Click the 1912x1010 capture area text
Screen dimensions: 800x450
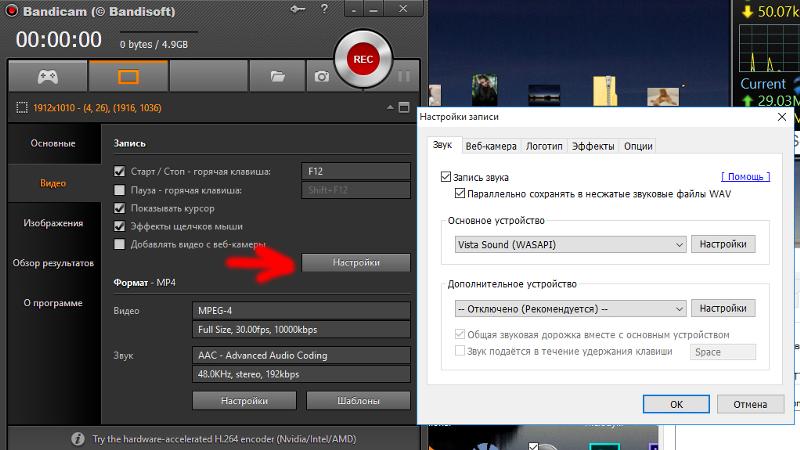[x=97, y=108]
